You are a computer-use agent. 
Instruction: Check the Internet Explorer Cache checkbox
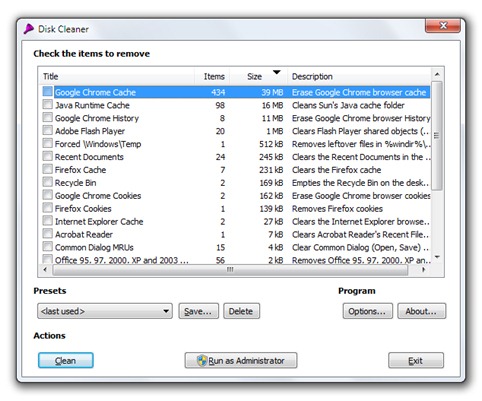pos(47,221)
